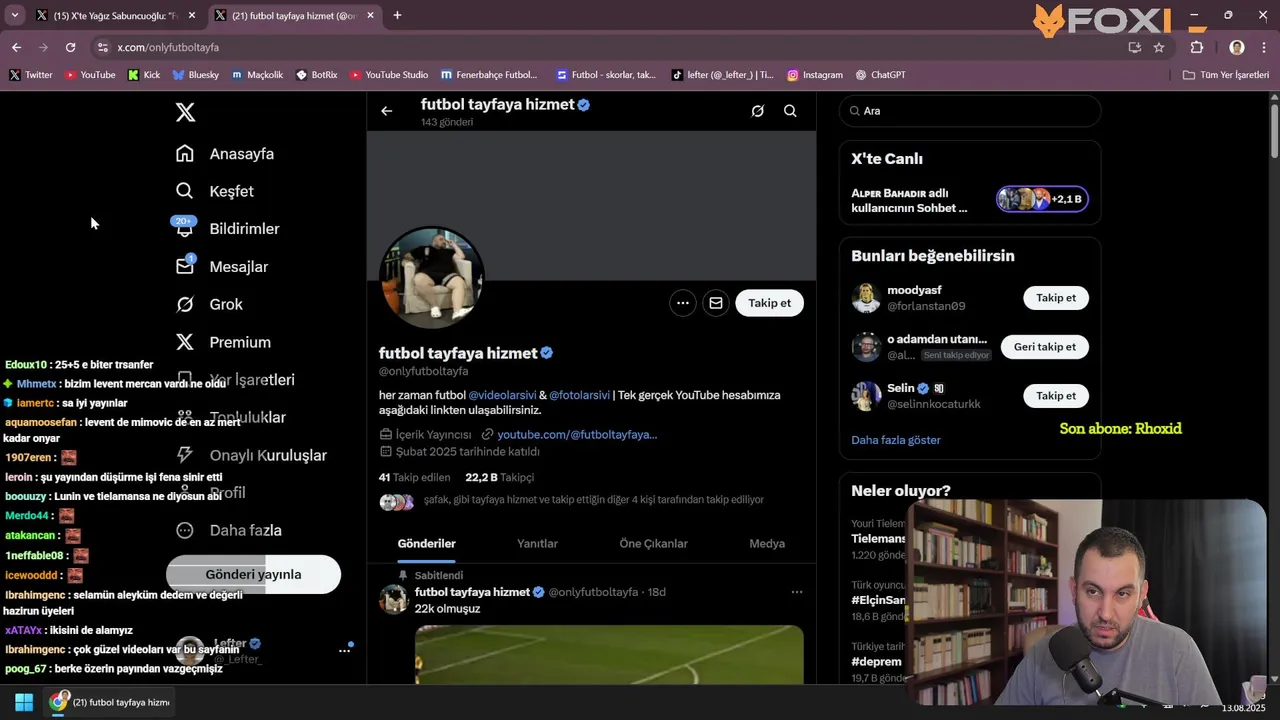This screenshot has width=1280, height=720.
Task: Open the YouTube bookmark
Action: point(90,75)
